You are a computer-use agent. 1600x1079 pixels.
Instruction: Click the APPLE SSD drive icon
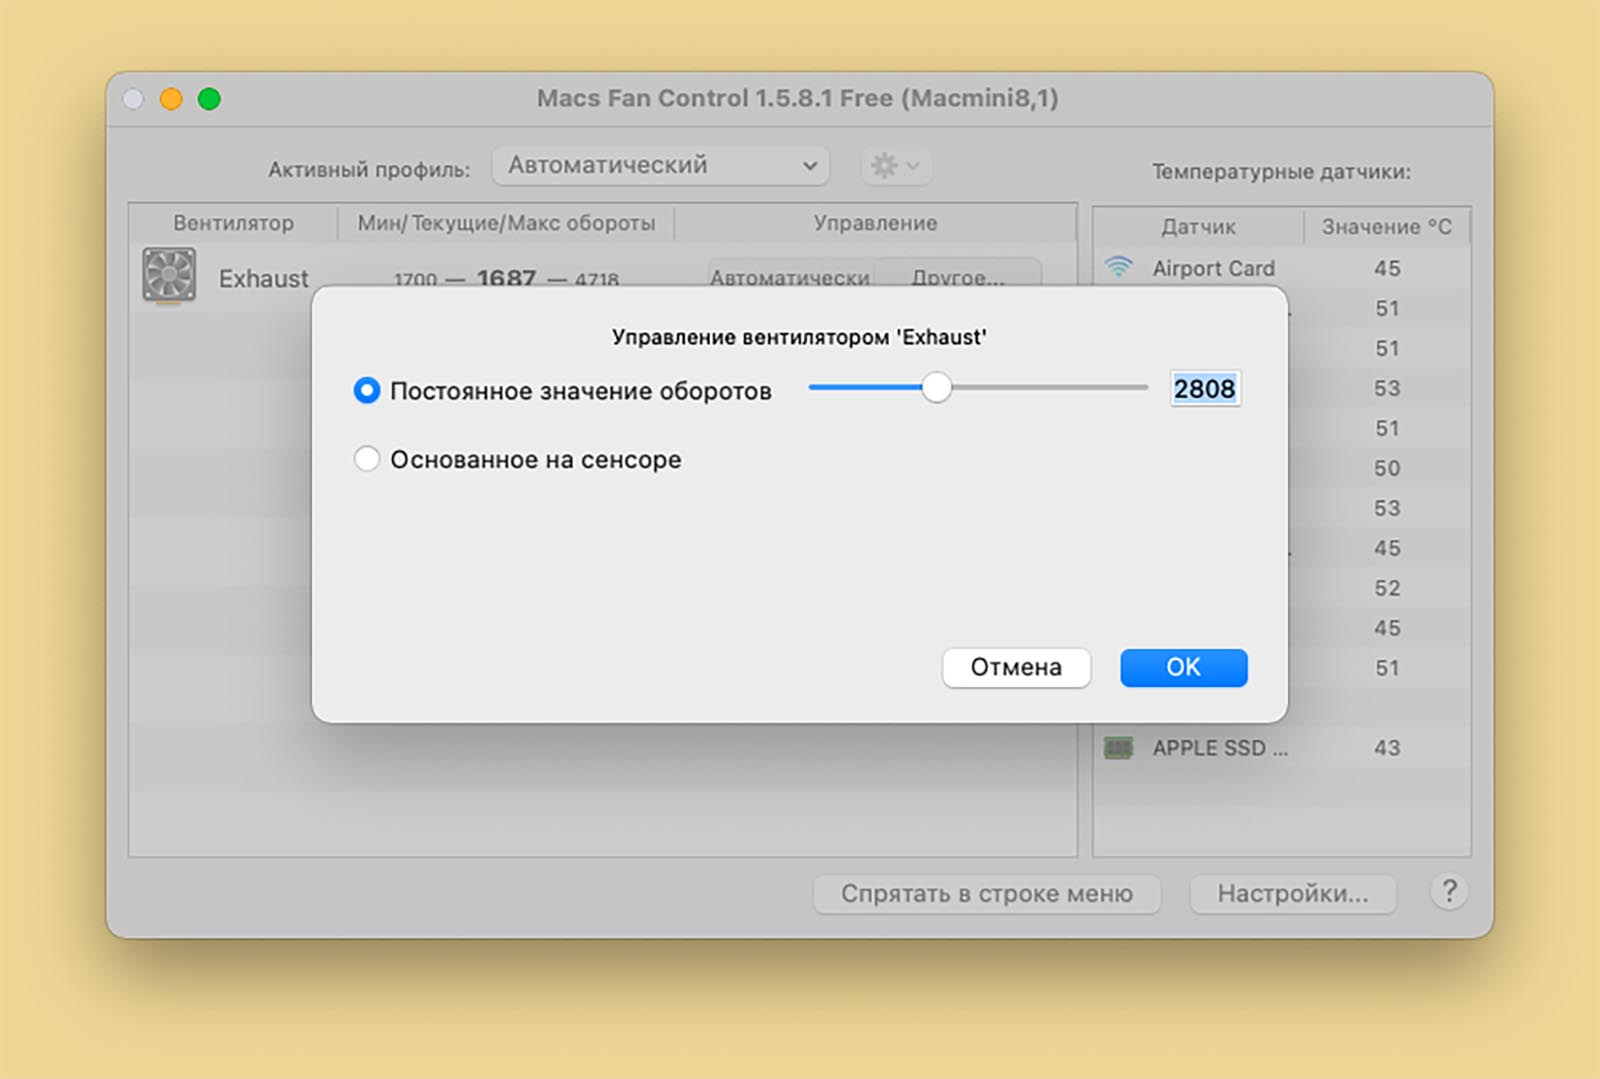click(x=1118, y=747)
